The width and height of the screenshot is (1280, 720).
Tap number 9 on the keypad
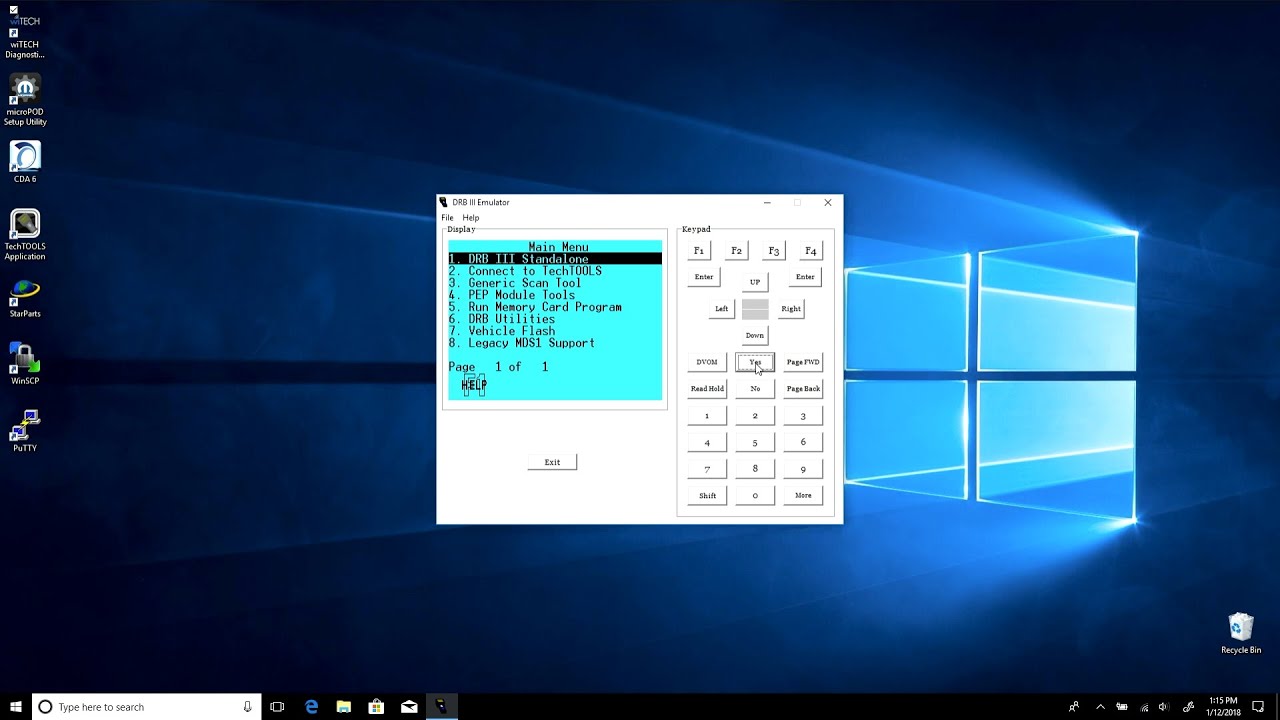coord(803,469)
